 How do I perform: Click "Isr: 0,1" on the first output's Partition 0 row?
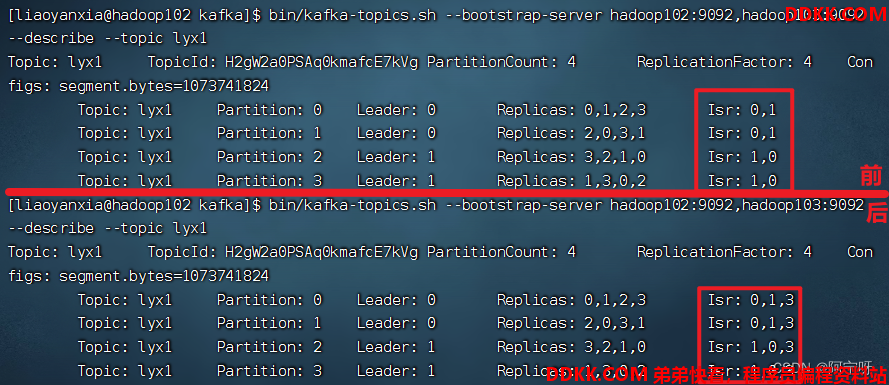(x=742, y=110)
